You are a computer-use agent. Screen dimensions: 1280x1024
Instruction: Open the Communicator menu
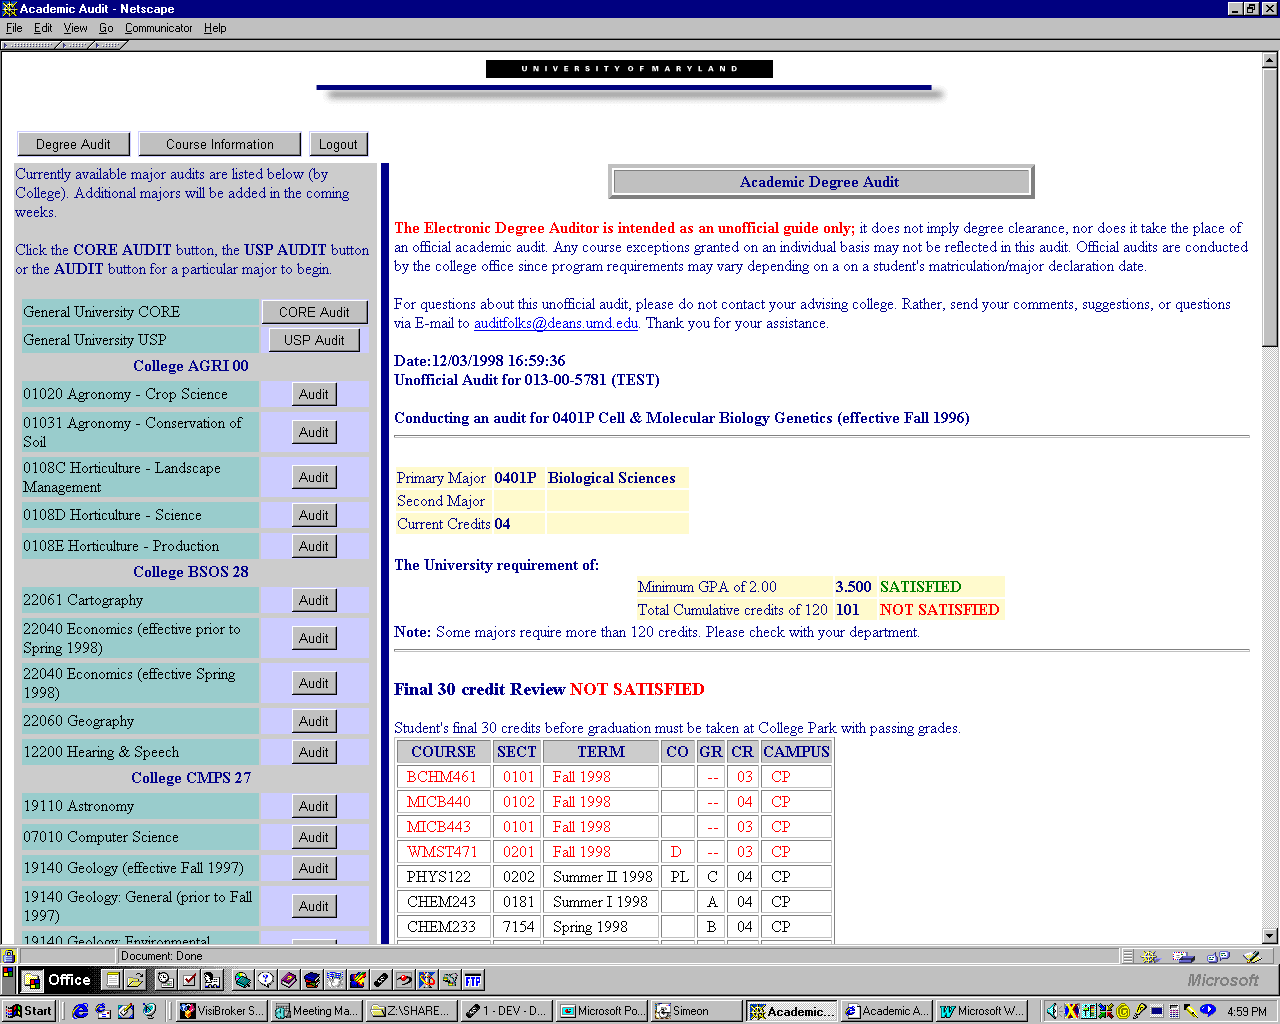click(x=159, y=28)
